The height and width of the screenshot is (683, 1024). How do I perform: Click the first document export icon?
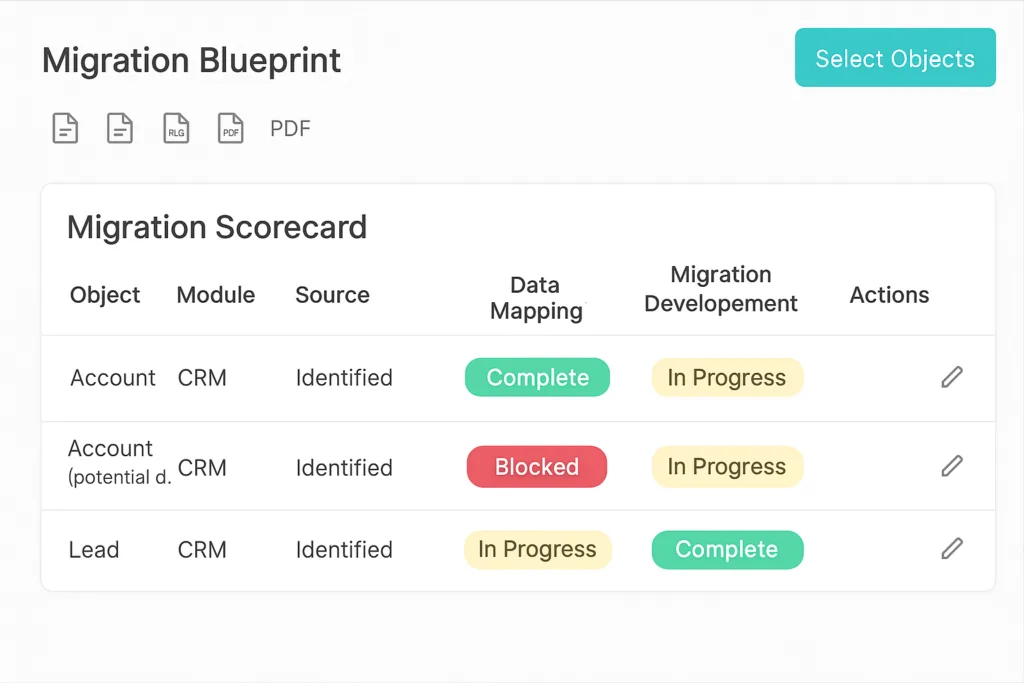tap(65, 128)
